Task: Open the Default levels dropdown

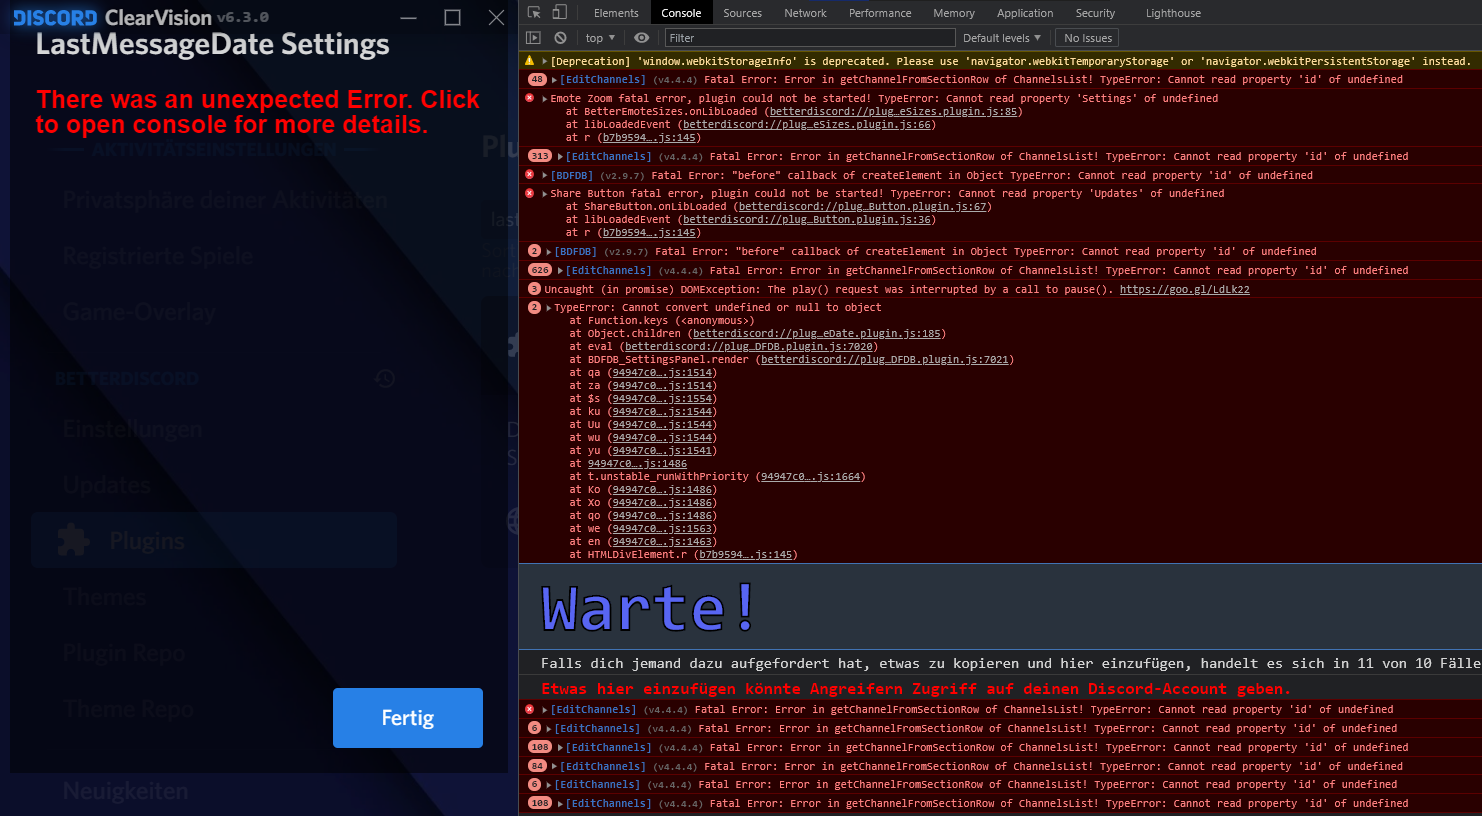Action: click(x=1001, y=37)
